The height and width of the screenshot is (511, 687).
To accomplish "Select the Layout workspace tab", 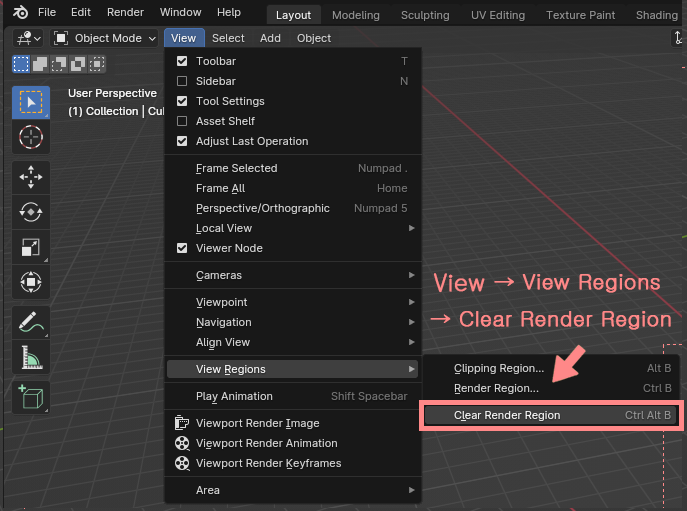I will (x=294, y=15).
